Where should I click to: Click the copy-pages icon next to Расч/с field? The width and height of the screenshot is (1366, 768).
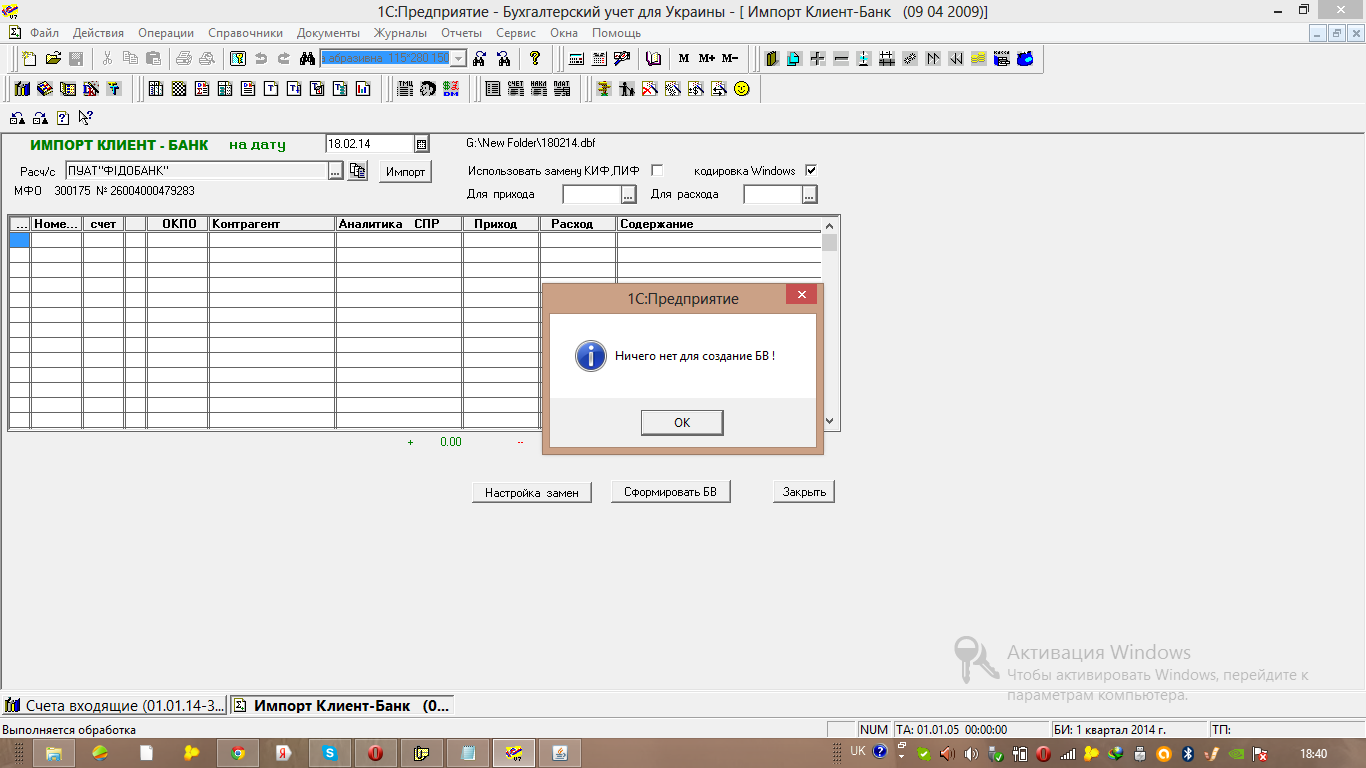click(358, 170)
